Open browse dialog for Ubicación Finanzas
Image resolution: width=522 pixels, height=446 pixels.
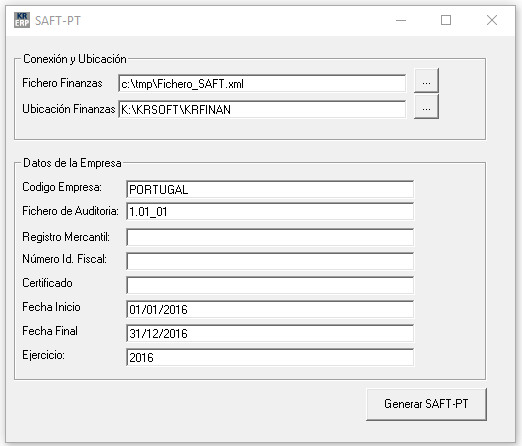tap(426, 107)
